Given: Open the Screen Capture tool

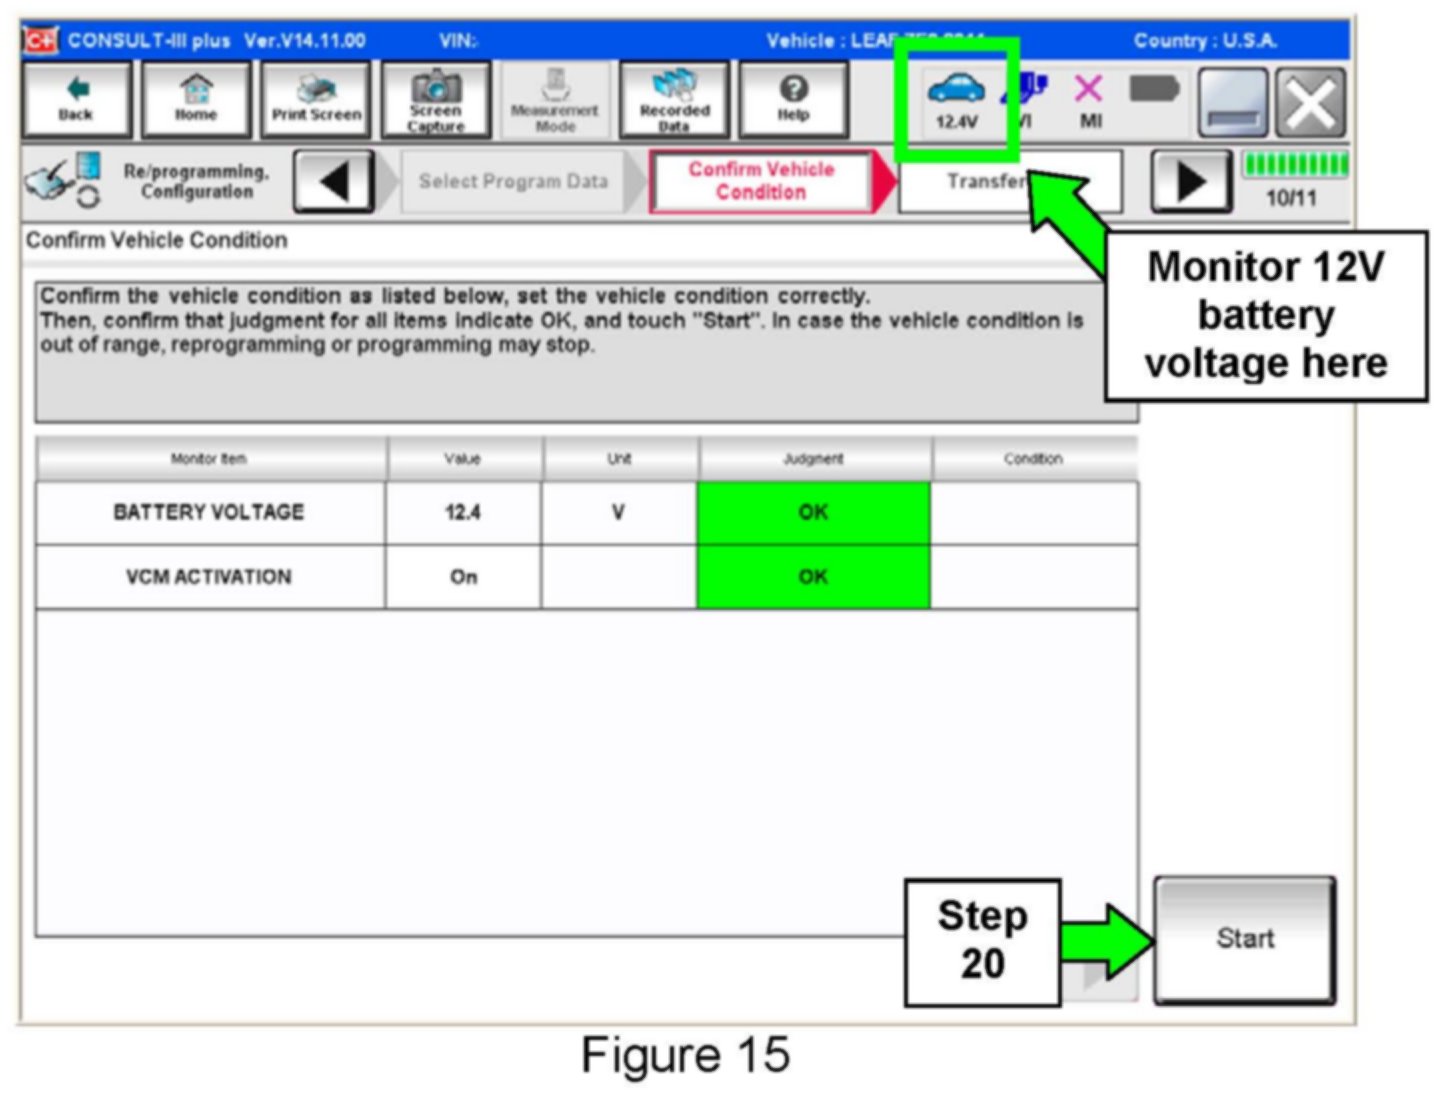Looking at the screenshot, I should (436, 100).
